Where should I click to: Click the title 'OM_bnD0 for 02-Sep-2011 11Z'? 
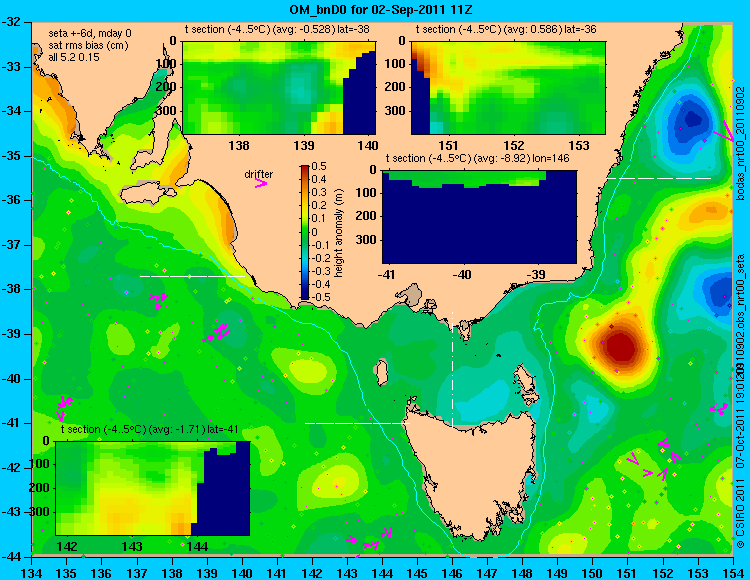(x=381, y=9)
